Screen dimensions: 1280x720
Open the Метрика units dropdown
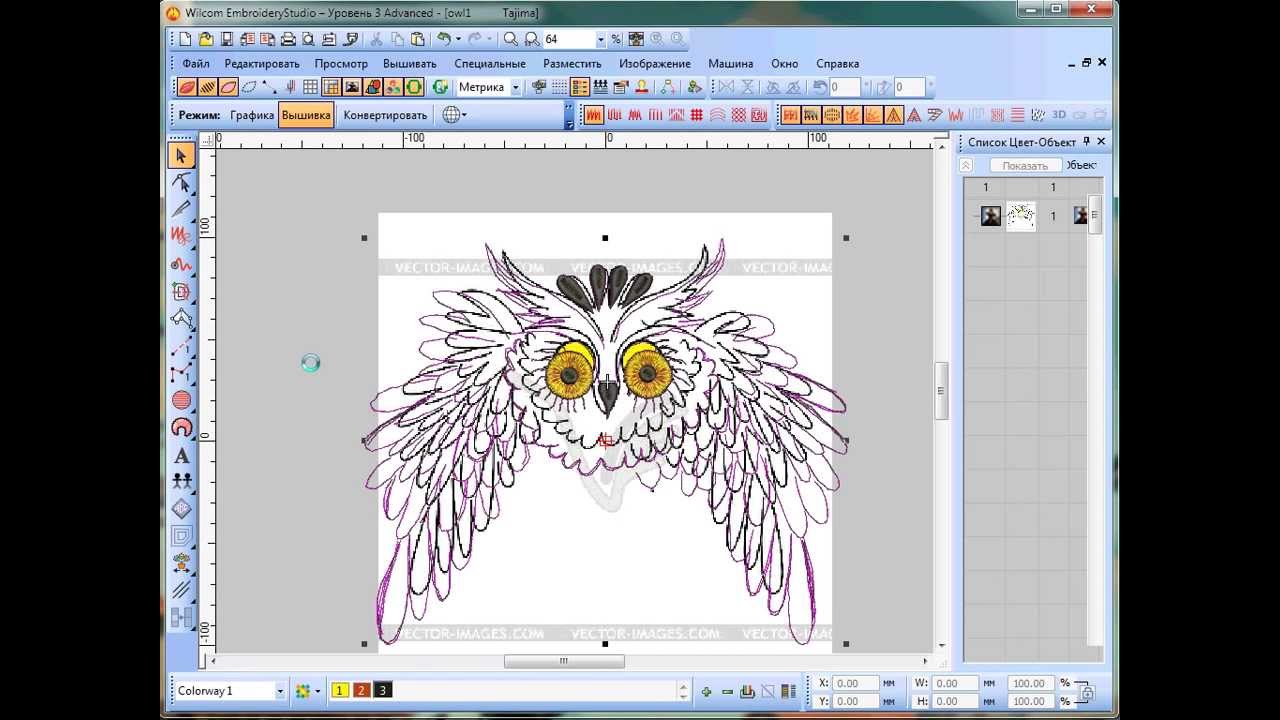tap(516, 87)
